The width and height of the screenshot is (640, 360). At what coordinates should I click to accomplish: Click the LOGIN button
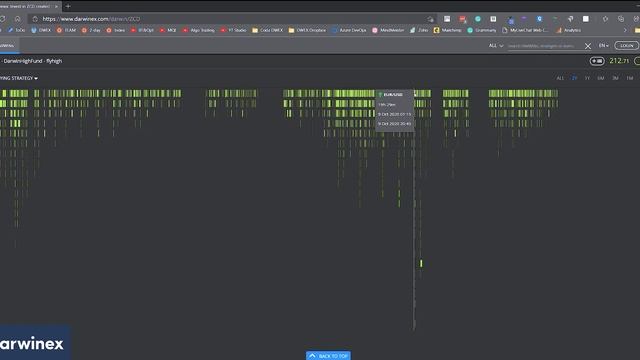point(627,46)
